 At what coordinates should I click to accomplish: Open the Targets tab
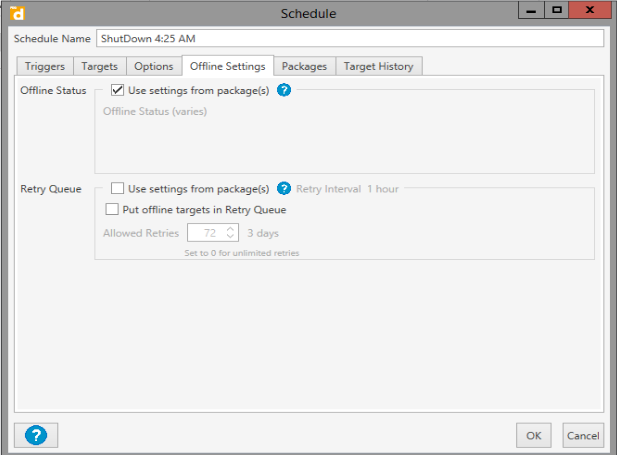point(100,66)
